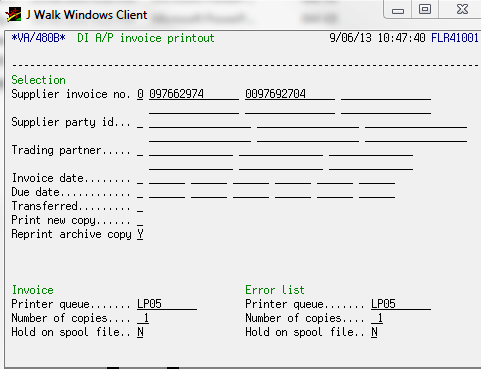
Task: Click the program code *VA/480B*
Action: [x=38, y=38]
